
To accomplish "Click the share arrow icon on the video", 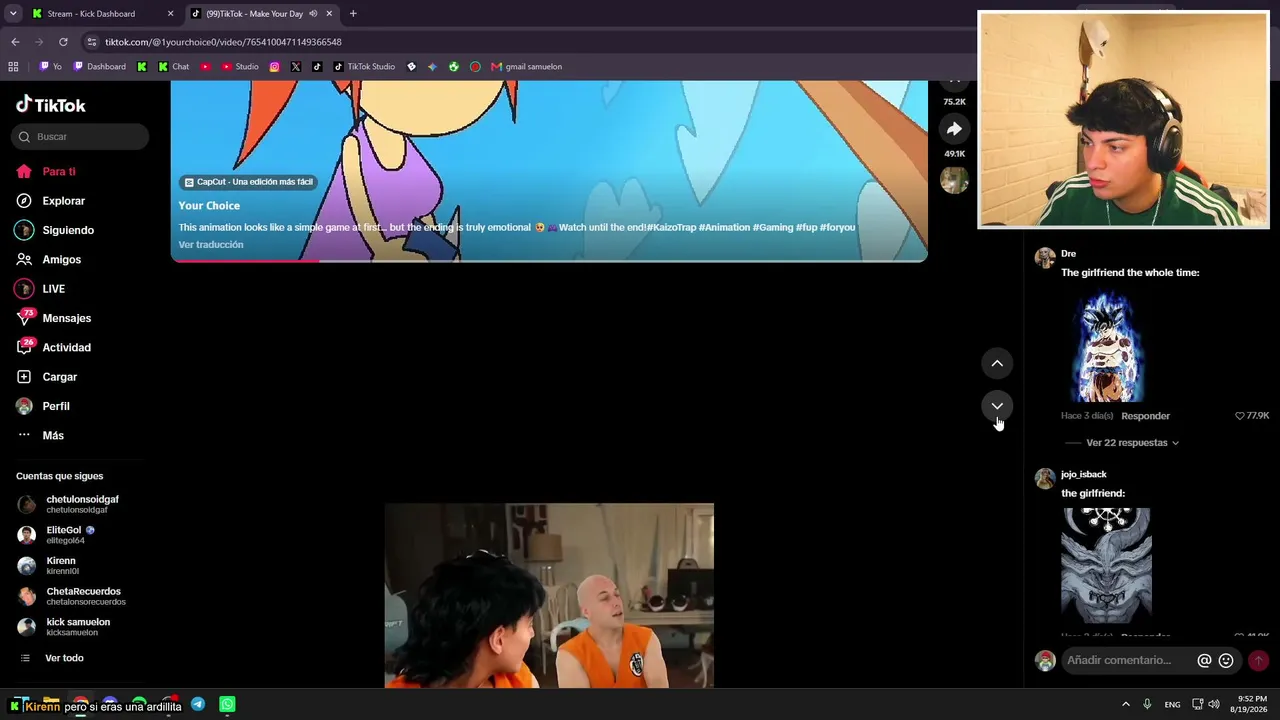I will pos(954,129).
